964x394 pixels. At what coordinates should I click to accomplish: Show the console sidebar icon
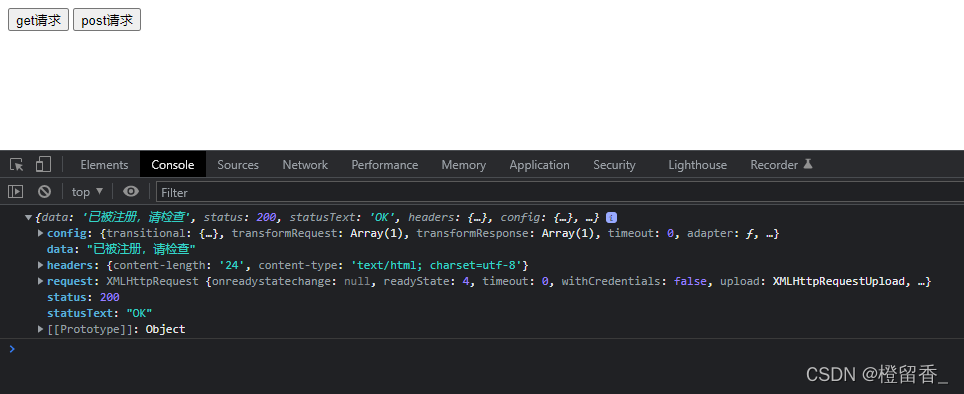pos(15,192)
